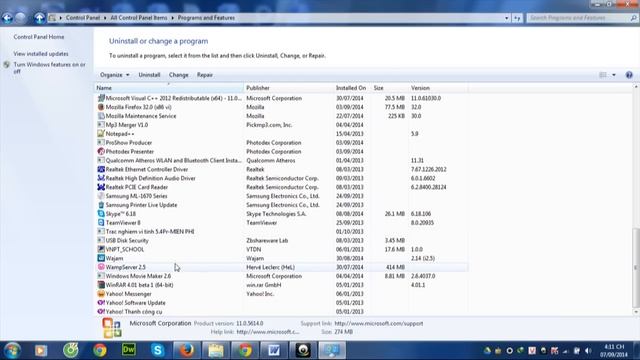The width and height of the screenshot is (640, 360).
Task: Click the volume icon in system tray
Action: coord(588,351)
